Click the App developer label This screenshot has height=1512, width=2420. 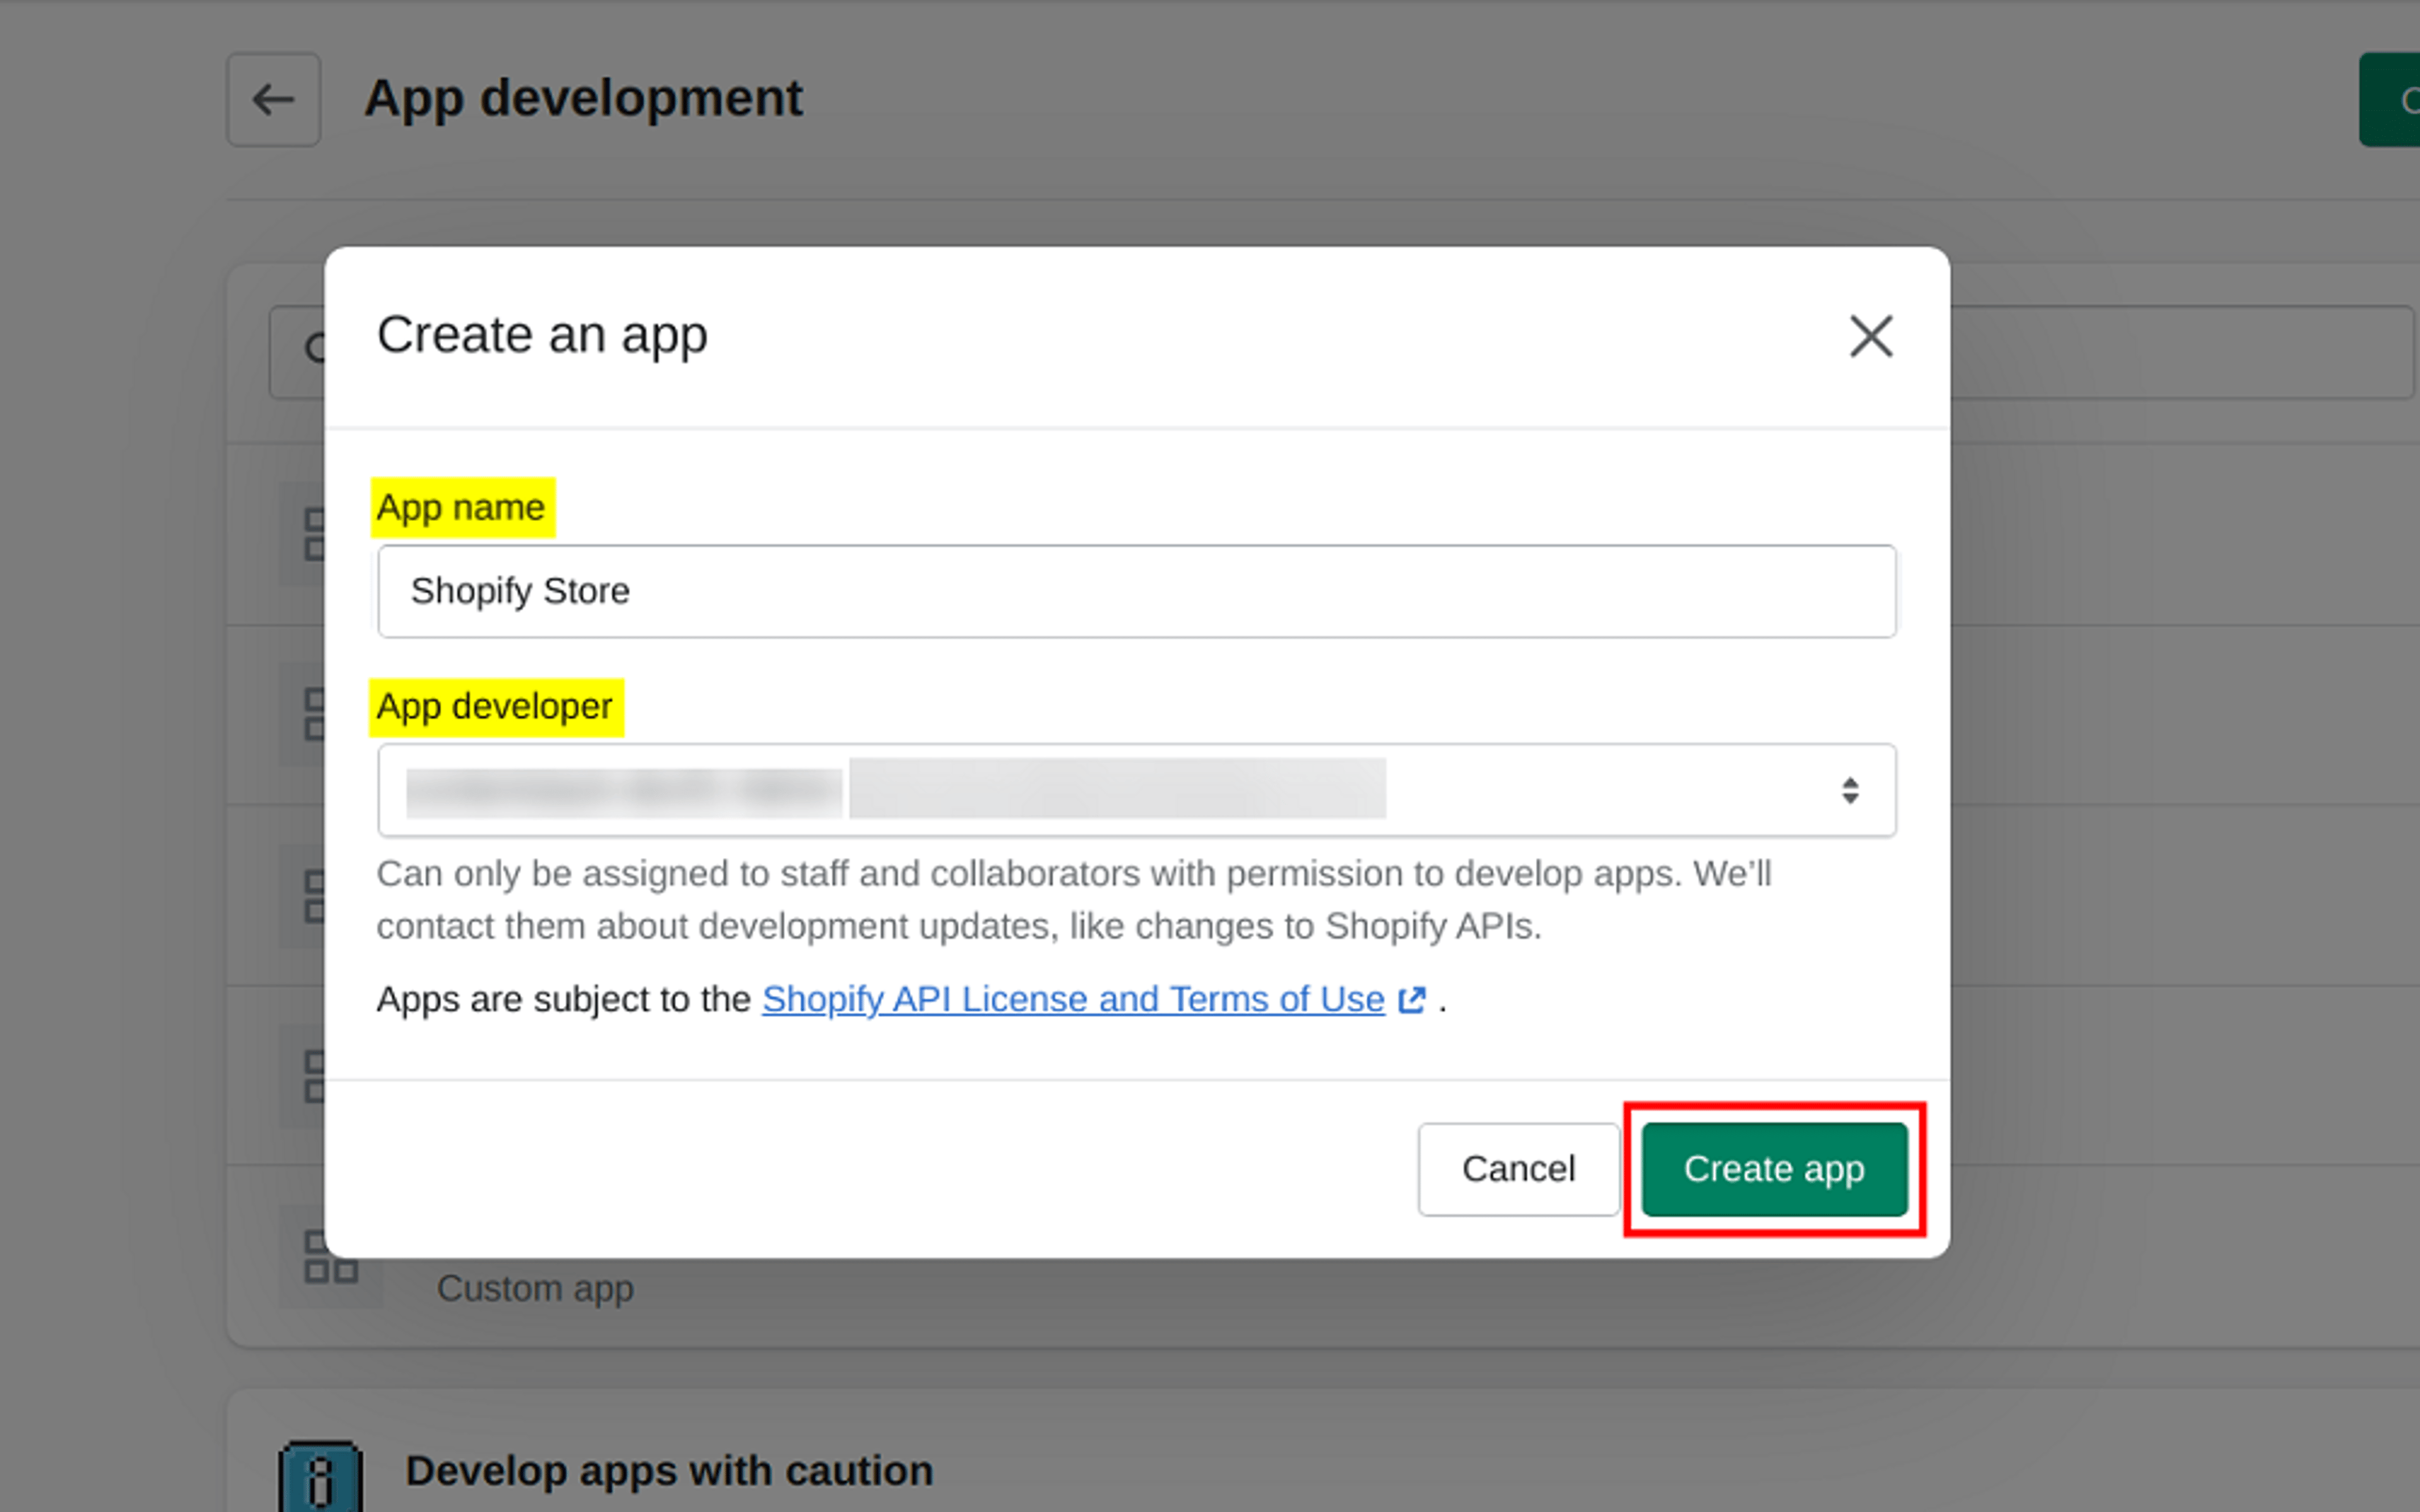pyautogui.click(x=495, y=707)
